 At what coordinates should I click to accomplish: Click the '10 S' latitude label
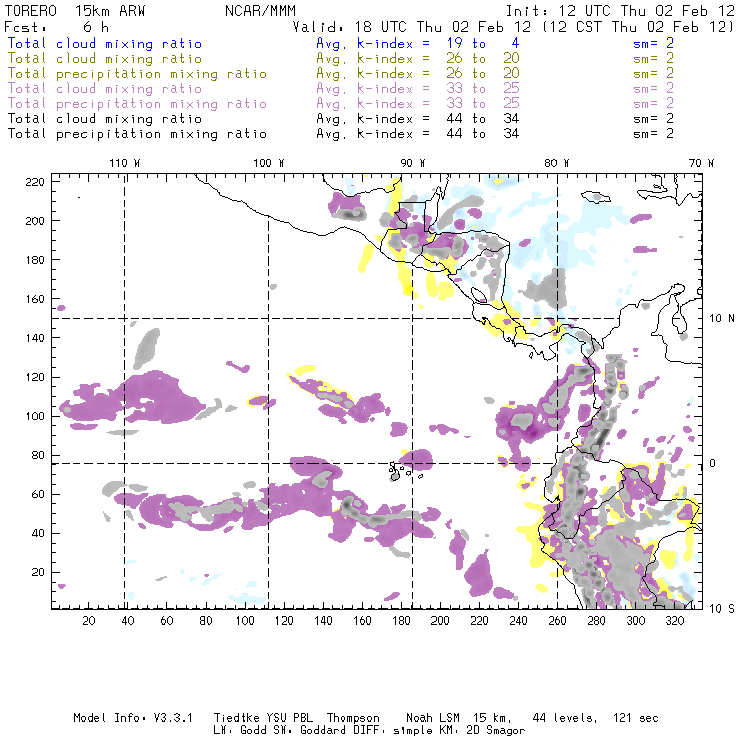coord(722,609)
